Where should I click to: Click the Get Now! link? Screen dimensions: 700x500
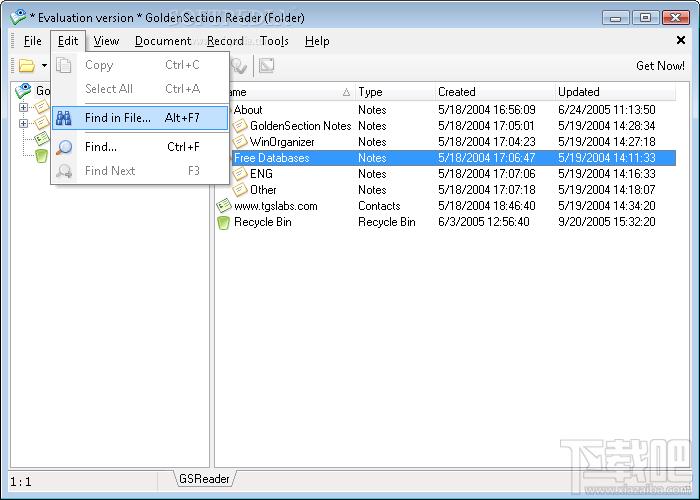(660, 66)
